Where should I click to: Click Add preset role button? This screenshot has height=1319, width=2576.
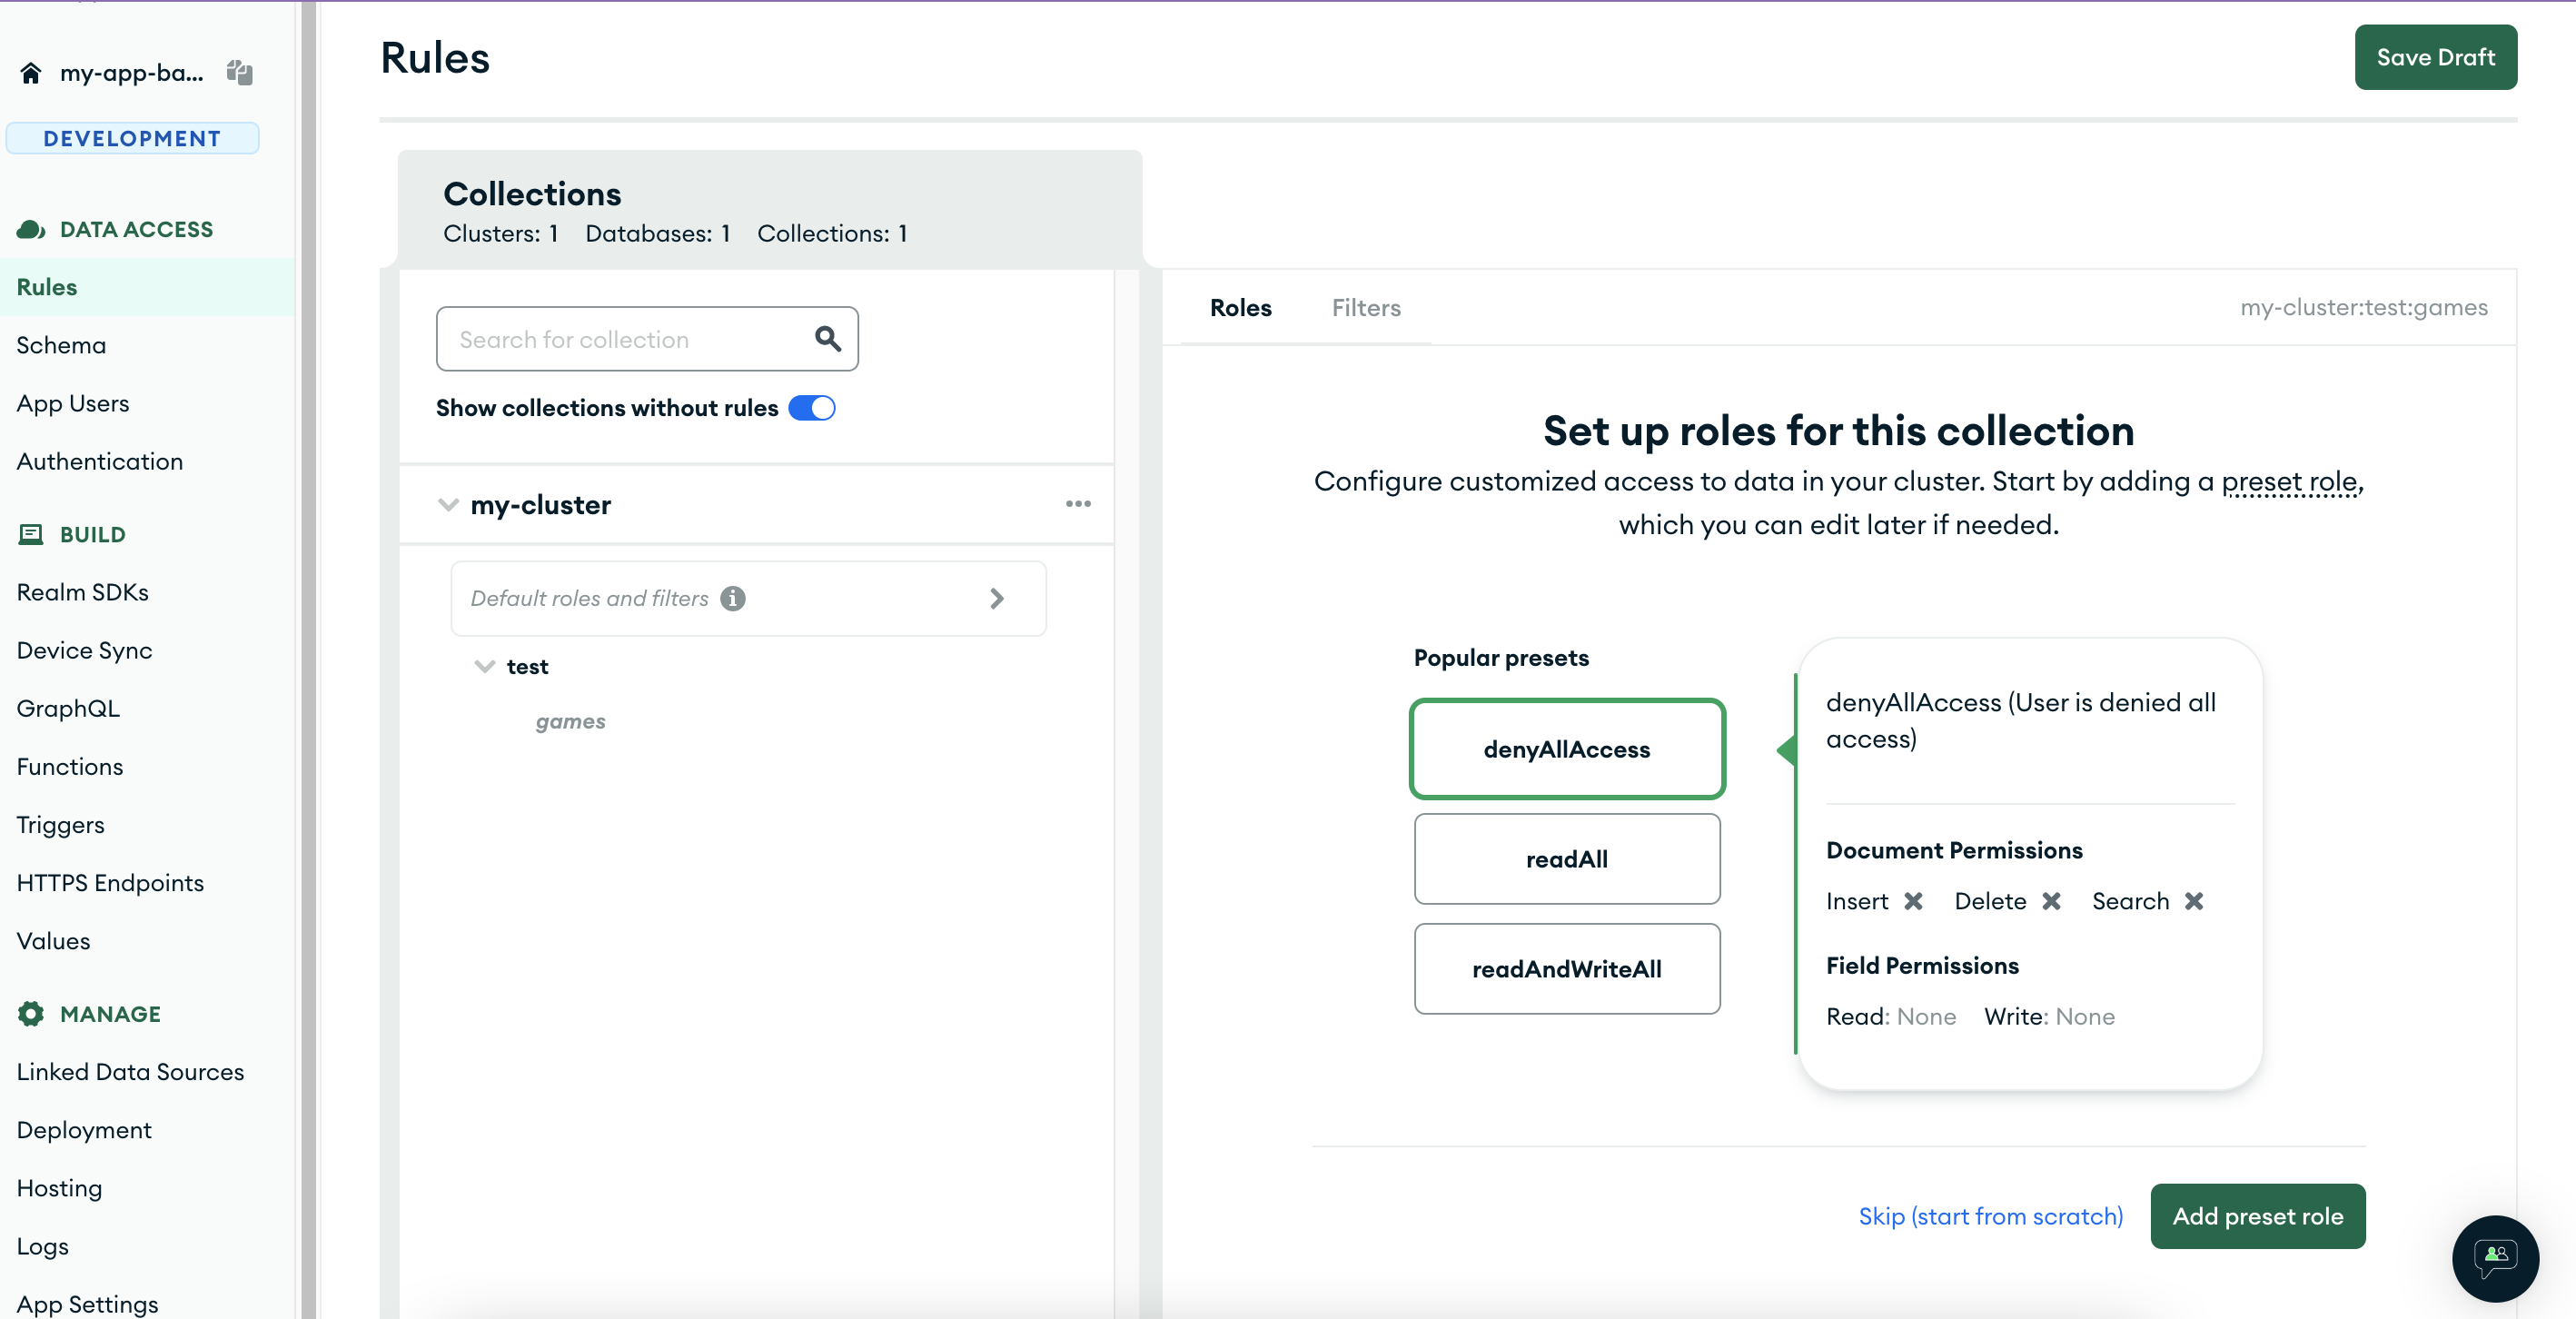(2257, 1216)
